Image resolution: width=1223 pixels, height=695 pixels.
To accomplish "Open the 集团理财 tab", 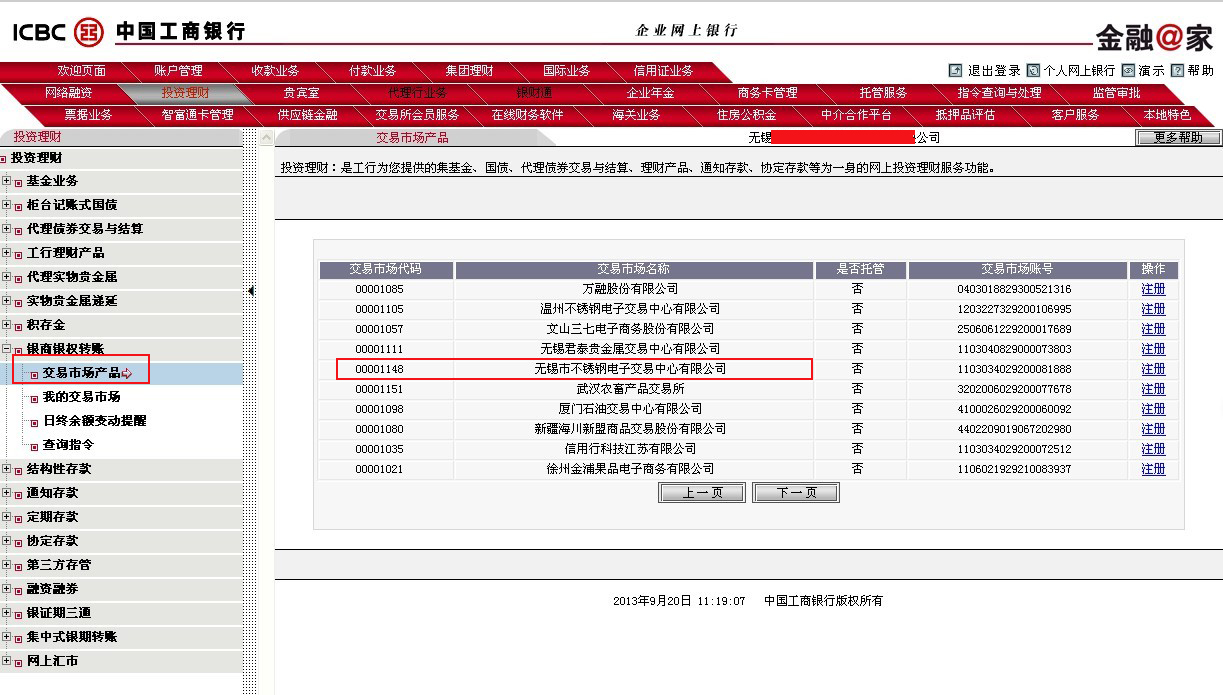I will point(469,71).
